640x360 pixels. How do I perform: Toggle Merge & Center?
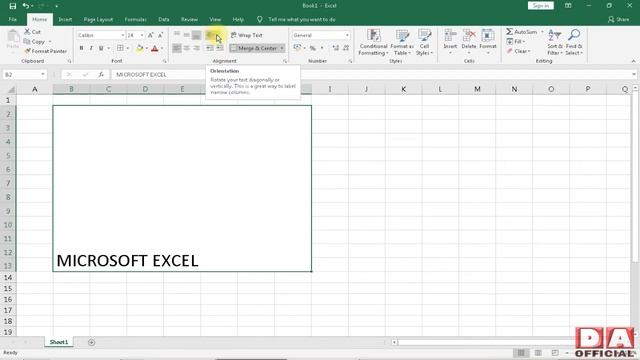click(253, 48)
